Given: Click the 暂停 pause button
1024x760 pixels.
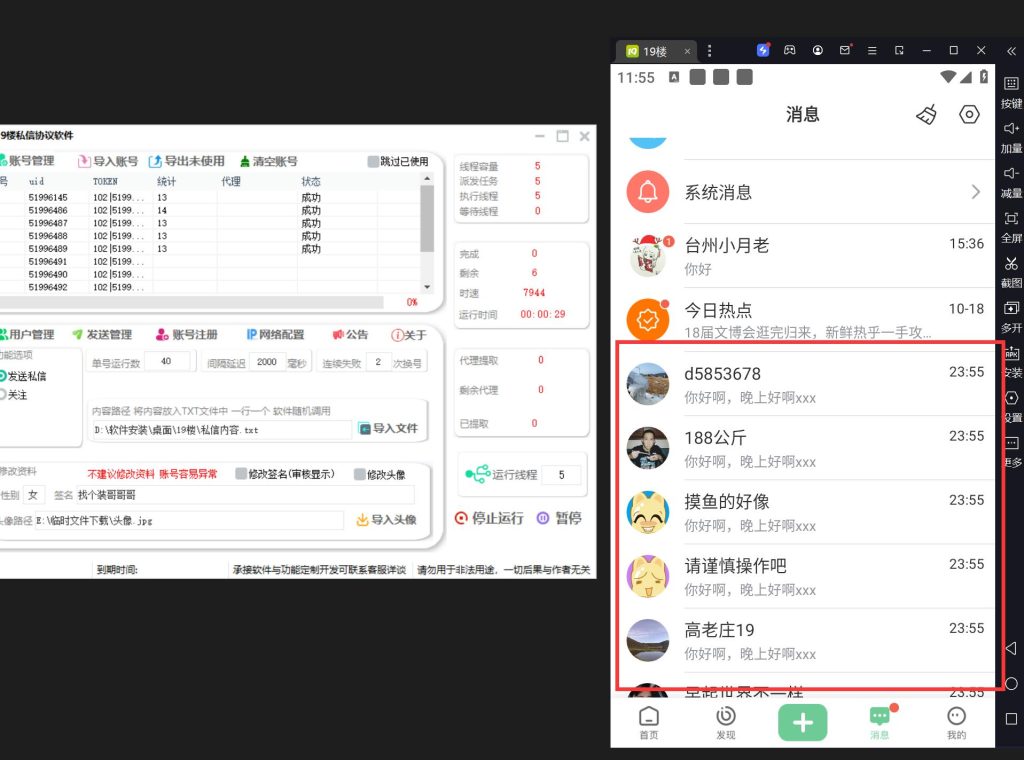Looking at the screenshot, I should point(558,518).
